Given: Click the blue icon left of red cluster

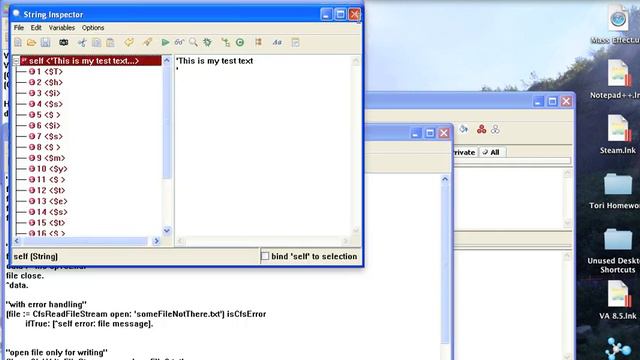Looking at the screenshot, I should click(464, 129).
